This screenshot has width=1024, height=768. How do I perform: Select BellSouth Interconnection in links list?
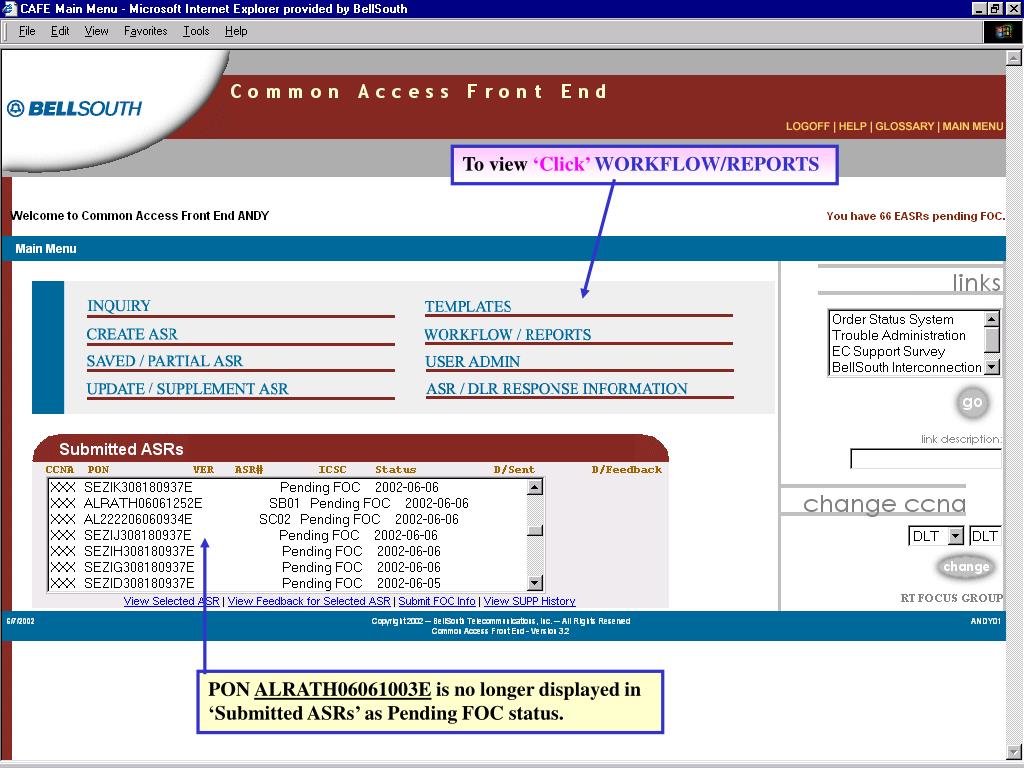point(906,367)
